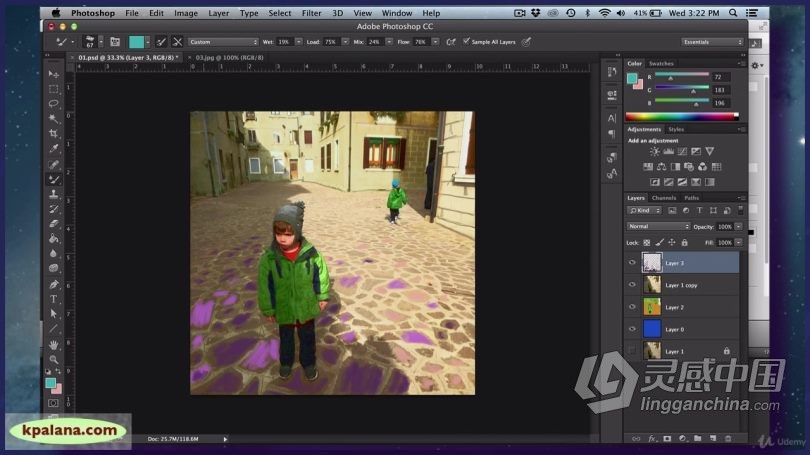
Task: Select the Move tool
Action: 53,74
